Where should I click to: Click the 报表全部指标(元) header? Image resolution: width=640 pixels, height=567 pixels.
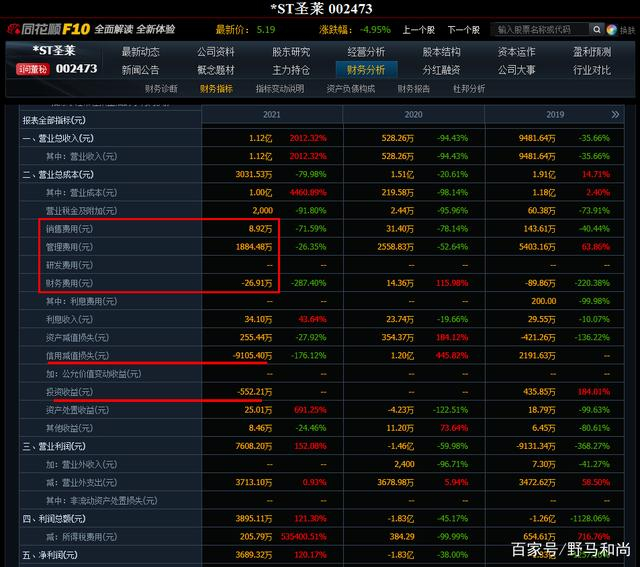pyautogui.click(x=54, y=120)
